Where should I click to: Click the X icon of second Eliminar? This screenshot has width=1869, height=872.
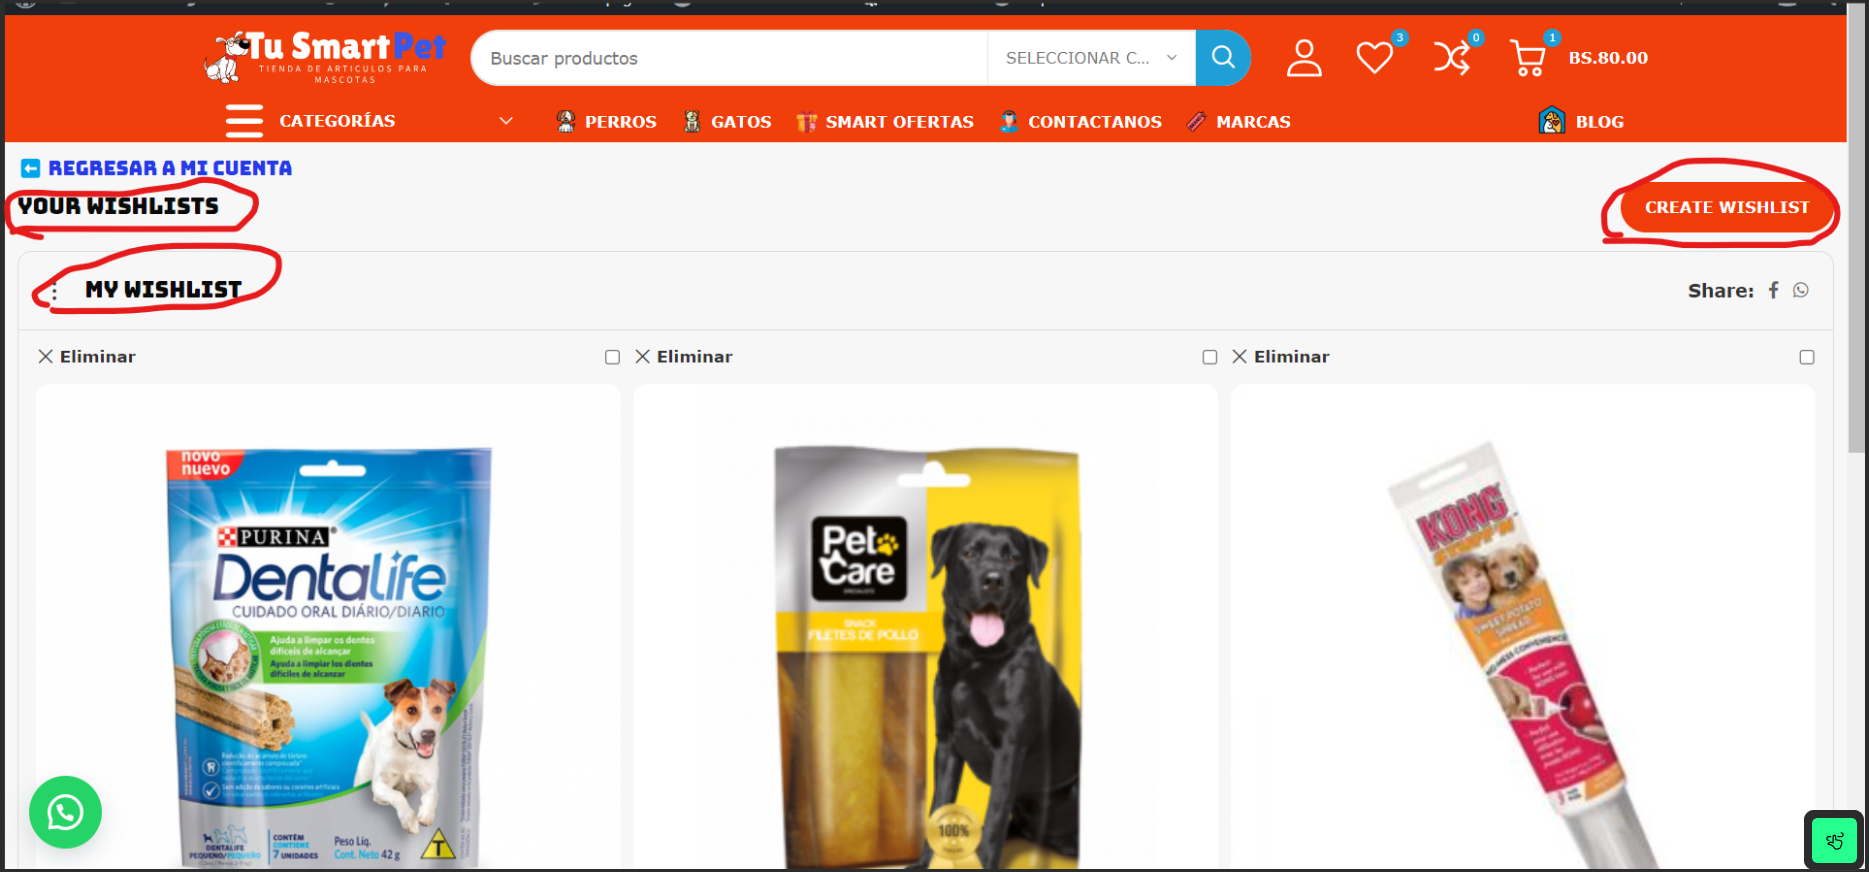642,357
